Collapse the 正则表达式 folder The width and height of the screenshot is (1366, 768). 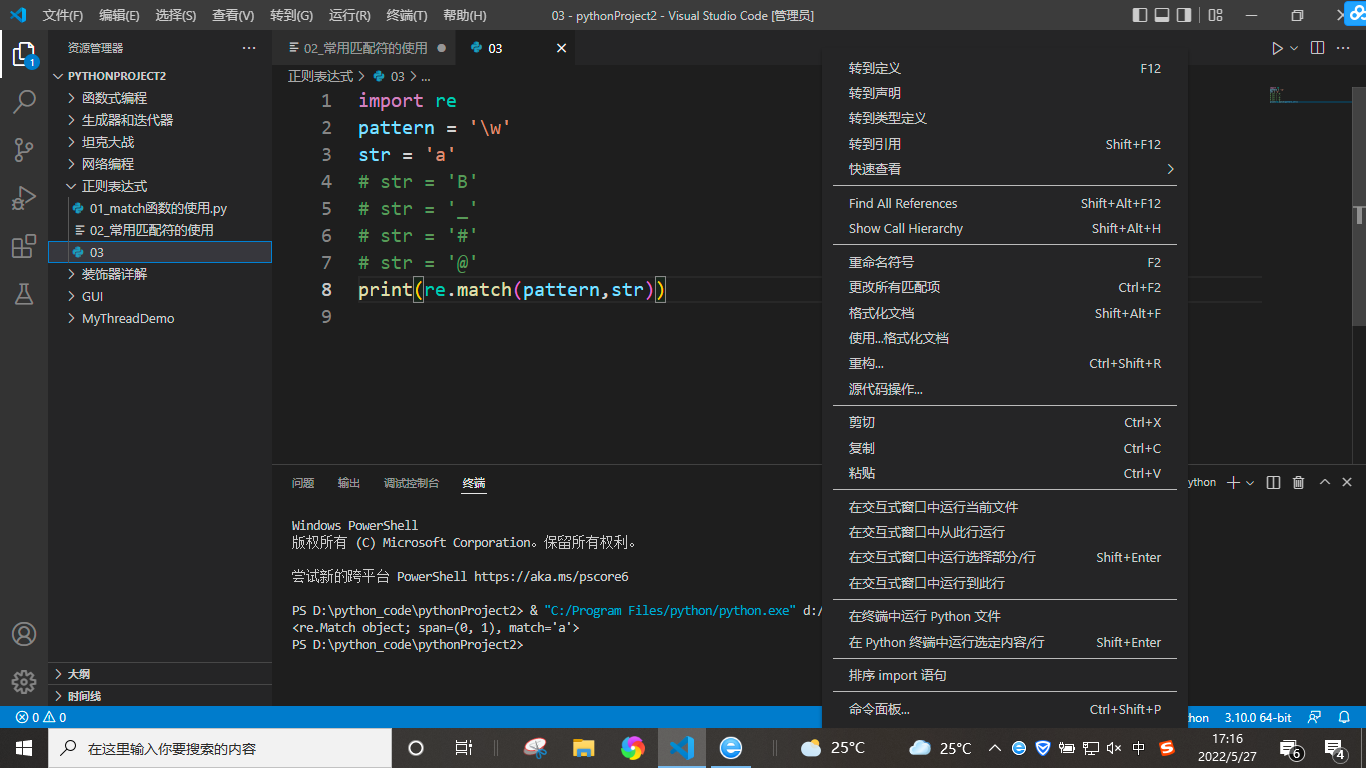pos(160,186)
